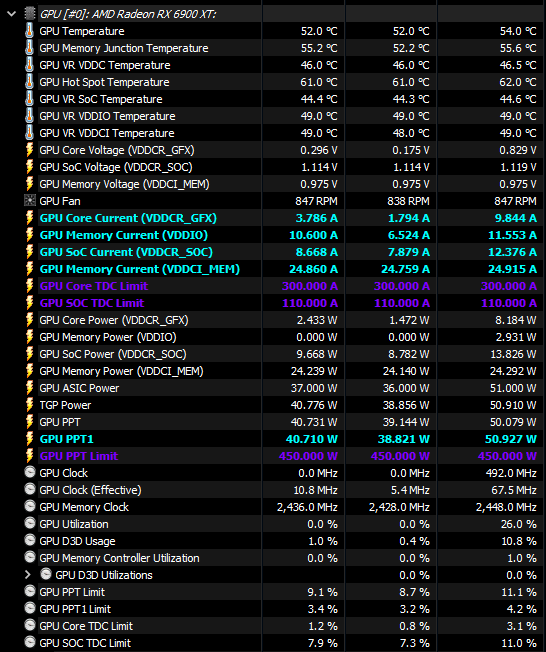Click lightning icon beside GPU Memory Current (VDDIO)

(30, 235)
